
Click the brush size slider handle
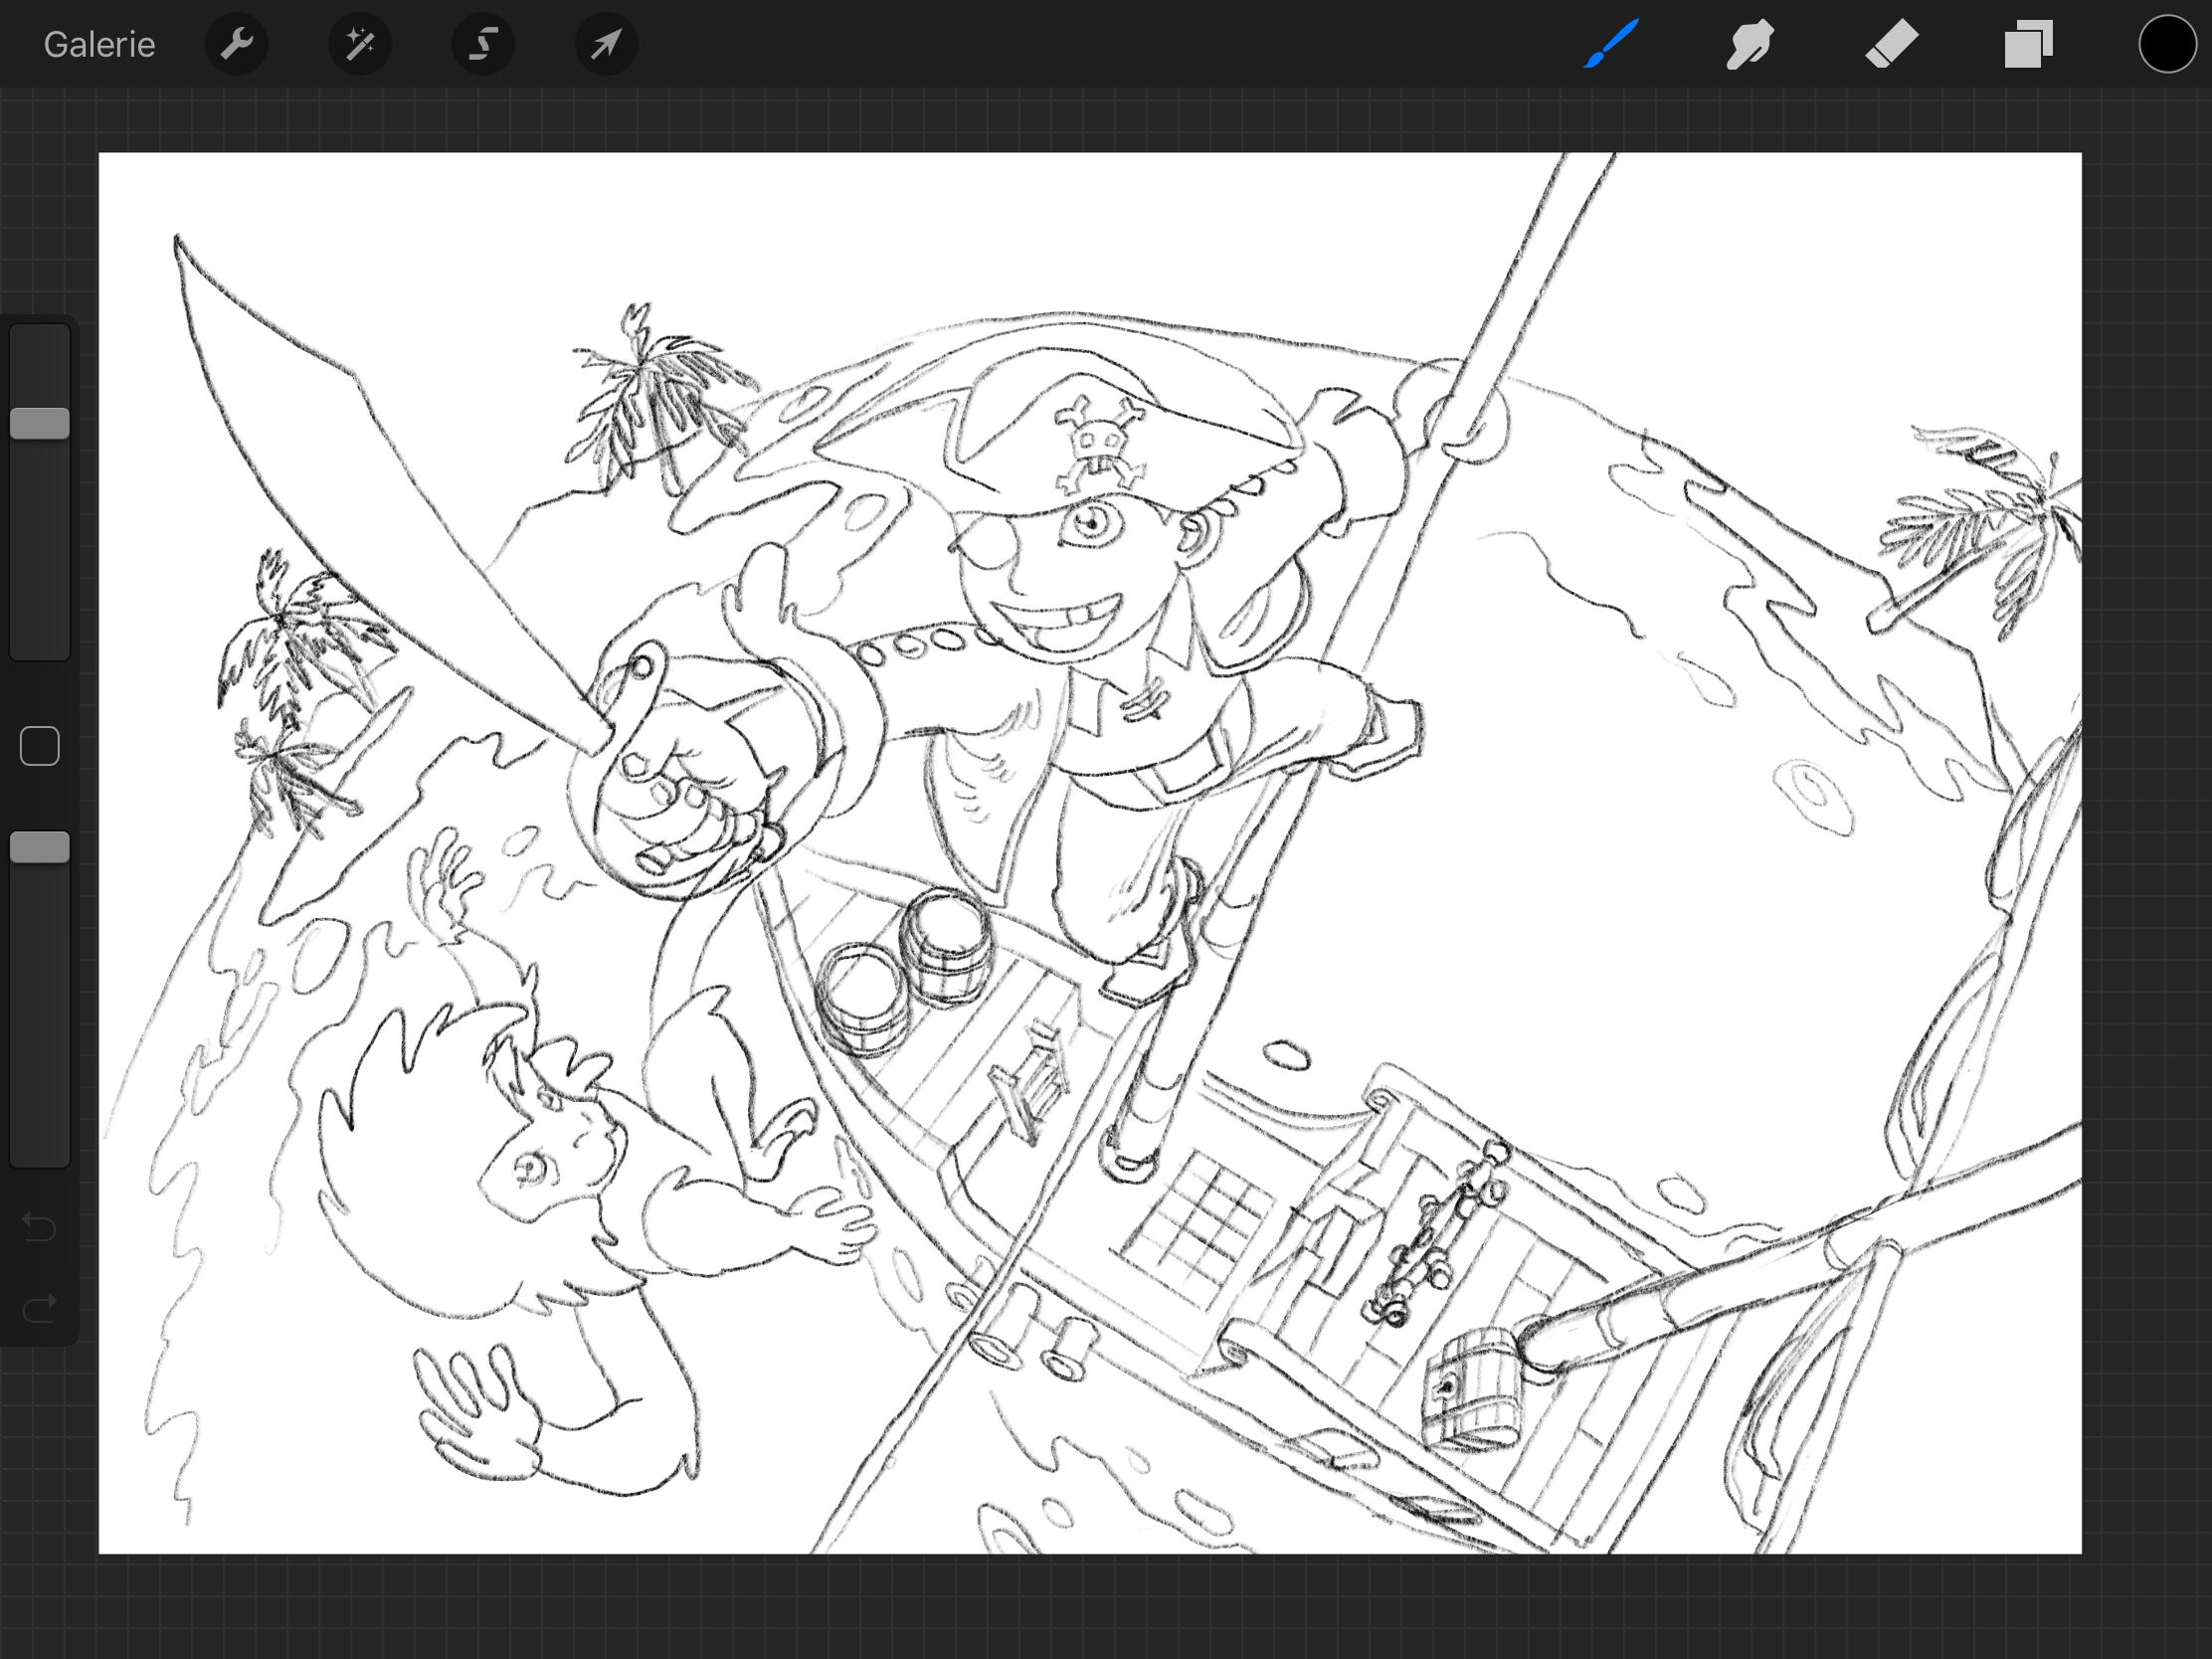point(40,423)
